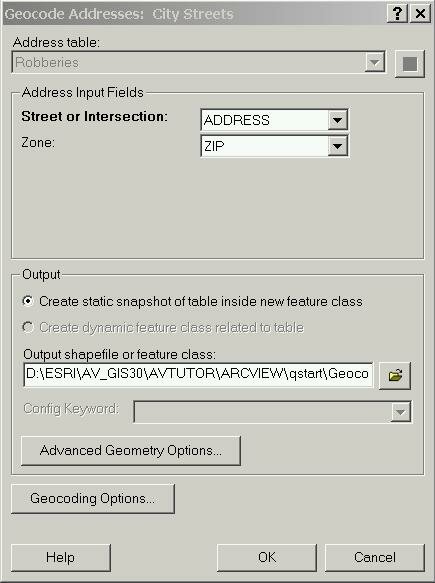Select static snapshot radio button
Viewport: 435px width, 583px height.
click(x=28, y=301)
